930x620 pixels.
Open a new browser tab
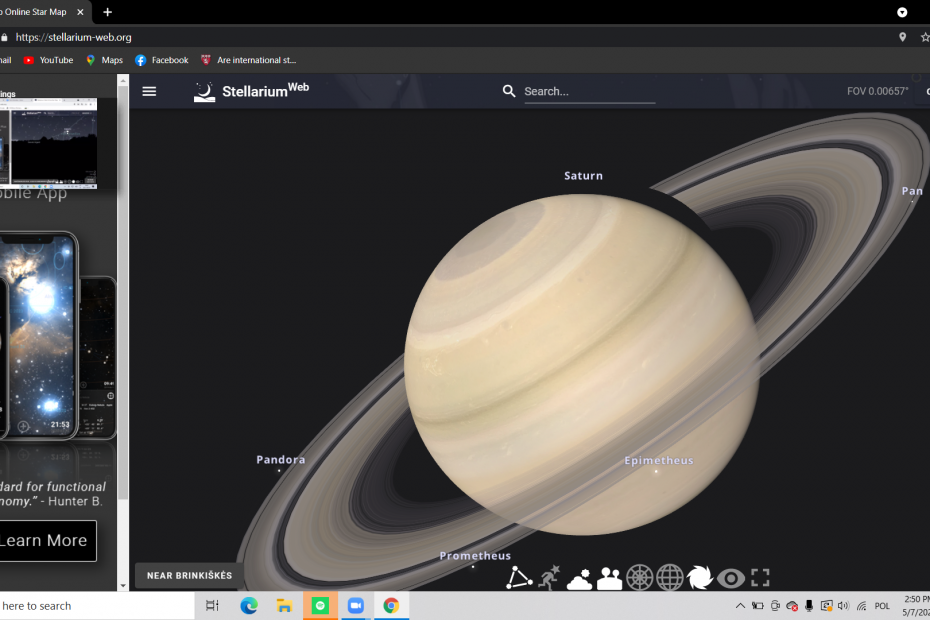click(108, 12)
